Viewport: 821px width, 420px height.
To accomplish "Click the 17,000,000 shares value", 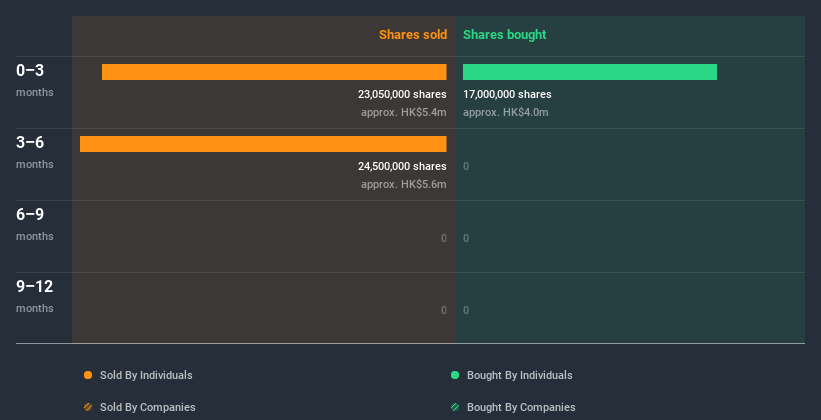I will tap(507, 94).
